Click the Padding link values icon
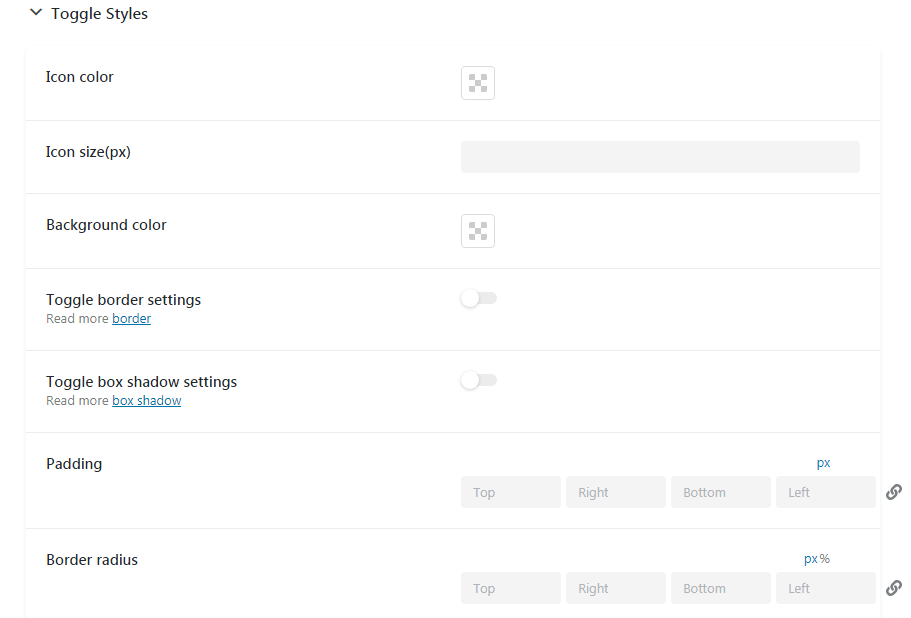The height and width of the screenshot is (618, 911). click(x=894, y=492)
